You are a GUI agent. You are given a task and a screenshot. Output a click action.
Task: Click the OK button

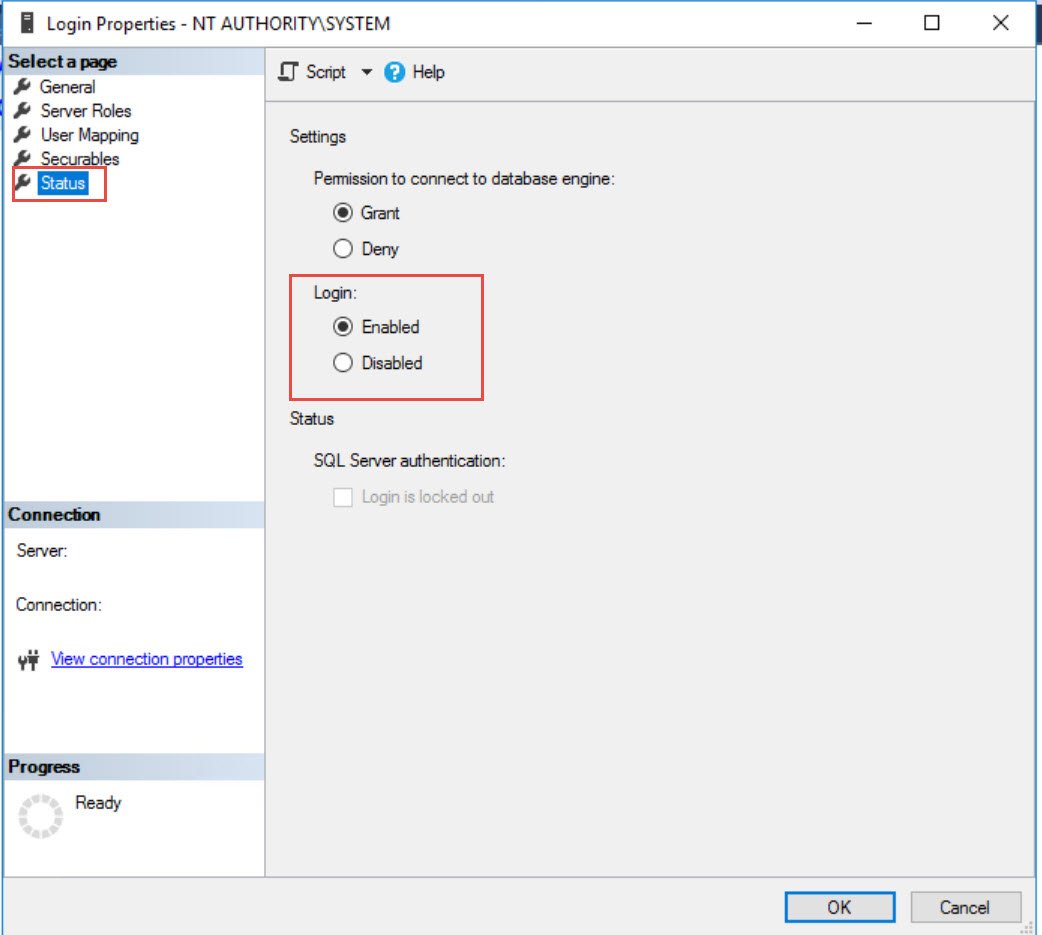point(840,907)
